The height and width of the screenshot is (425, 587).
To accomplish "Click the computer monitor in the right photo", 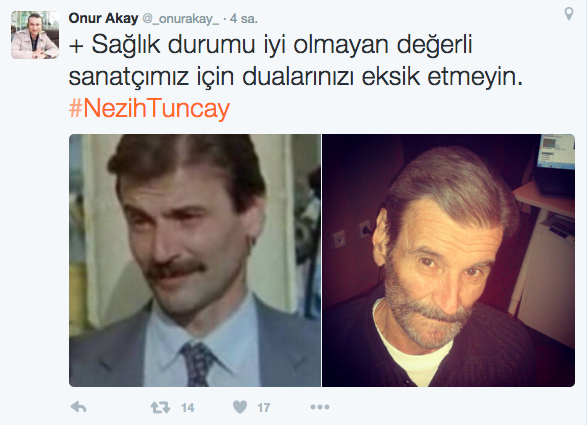I will tap(556, 152).
